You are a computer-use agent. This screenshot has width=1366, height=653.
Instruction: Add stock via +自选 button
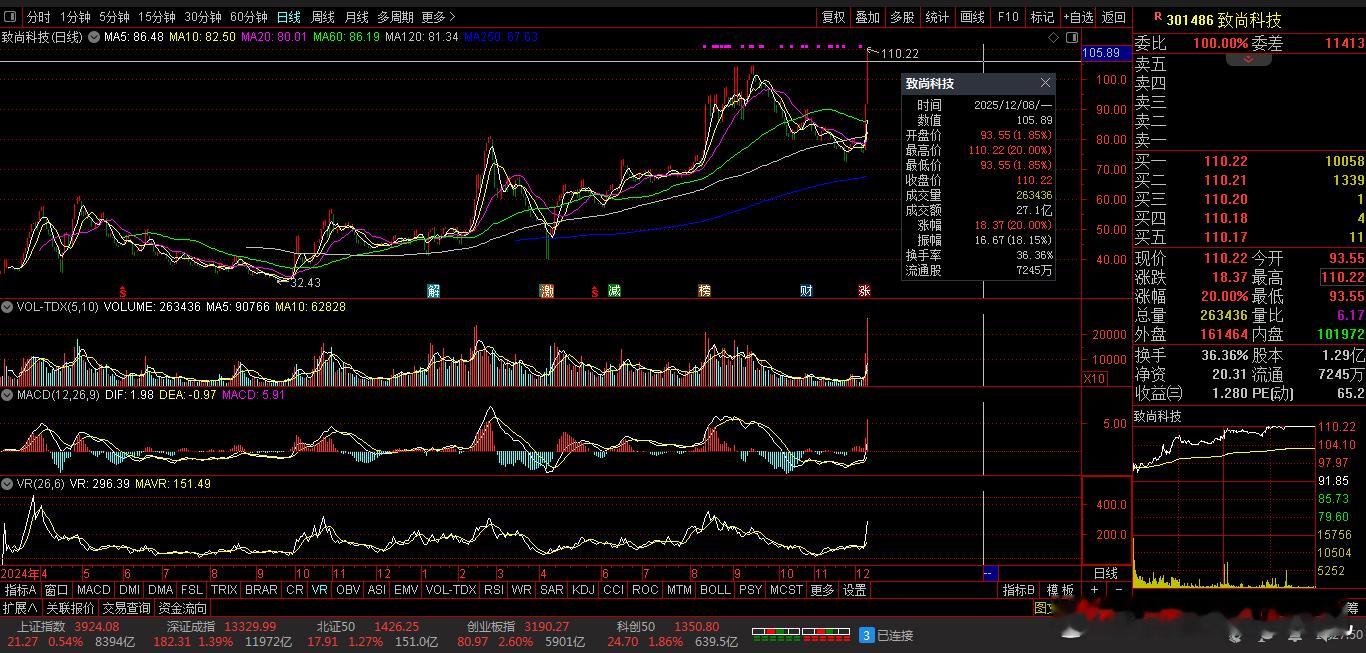[1078, 17]
